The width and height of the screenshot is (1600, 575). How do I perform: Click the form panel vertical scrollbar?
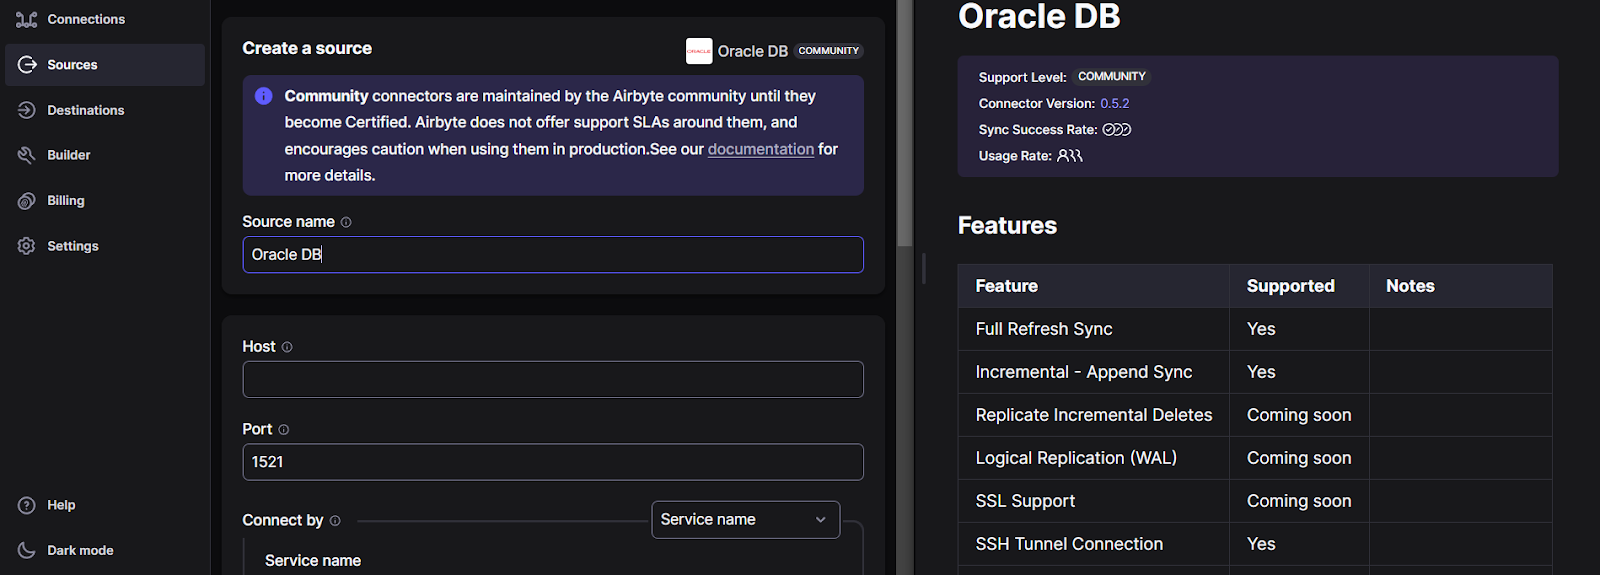pyautogui.click(x=905, y=125)
